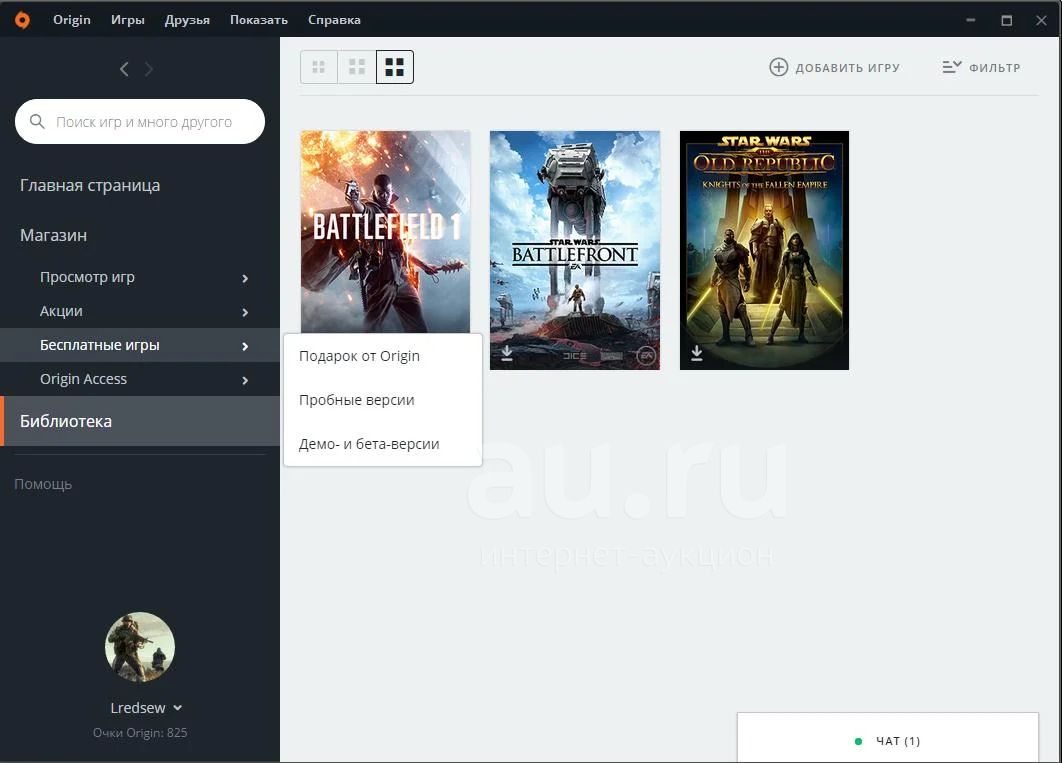Image resolution: width=1062 pixels, height=763 pixels.
Task: Open the Lredsew account dropdown arrow
Action: (177, 708)
